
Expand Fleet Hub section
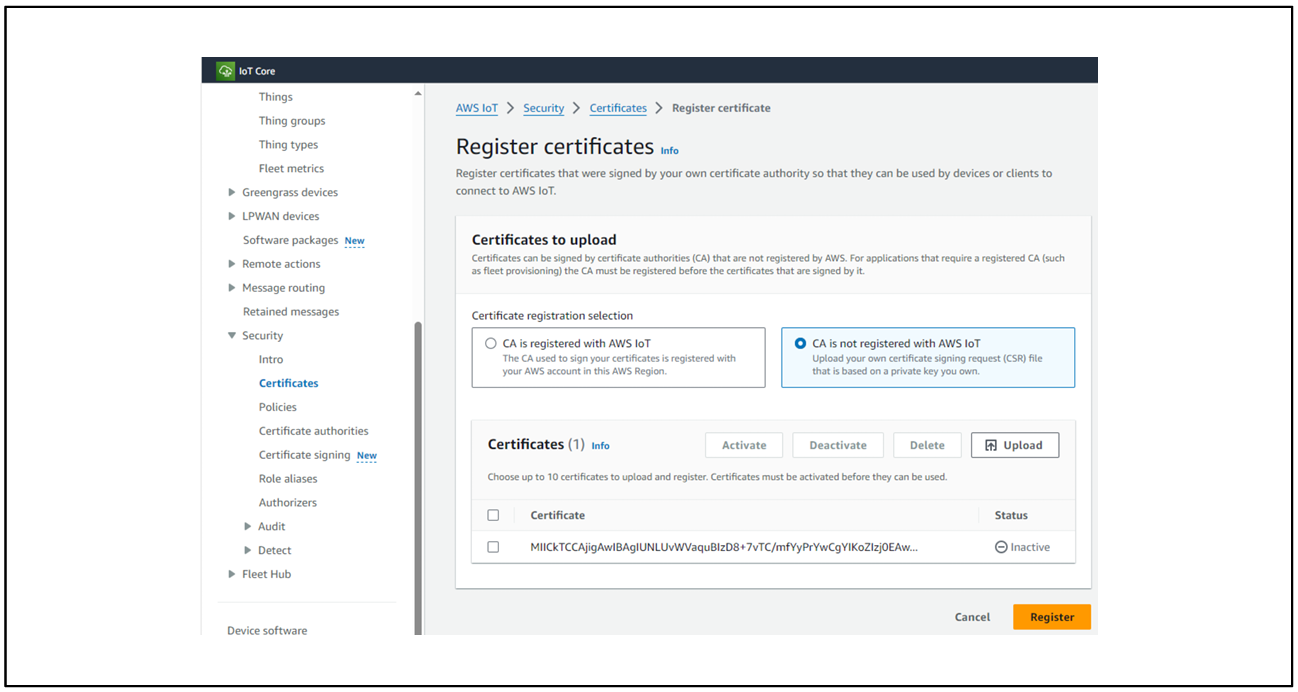[232, 575]
